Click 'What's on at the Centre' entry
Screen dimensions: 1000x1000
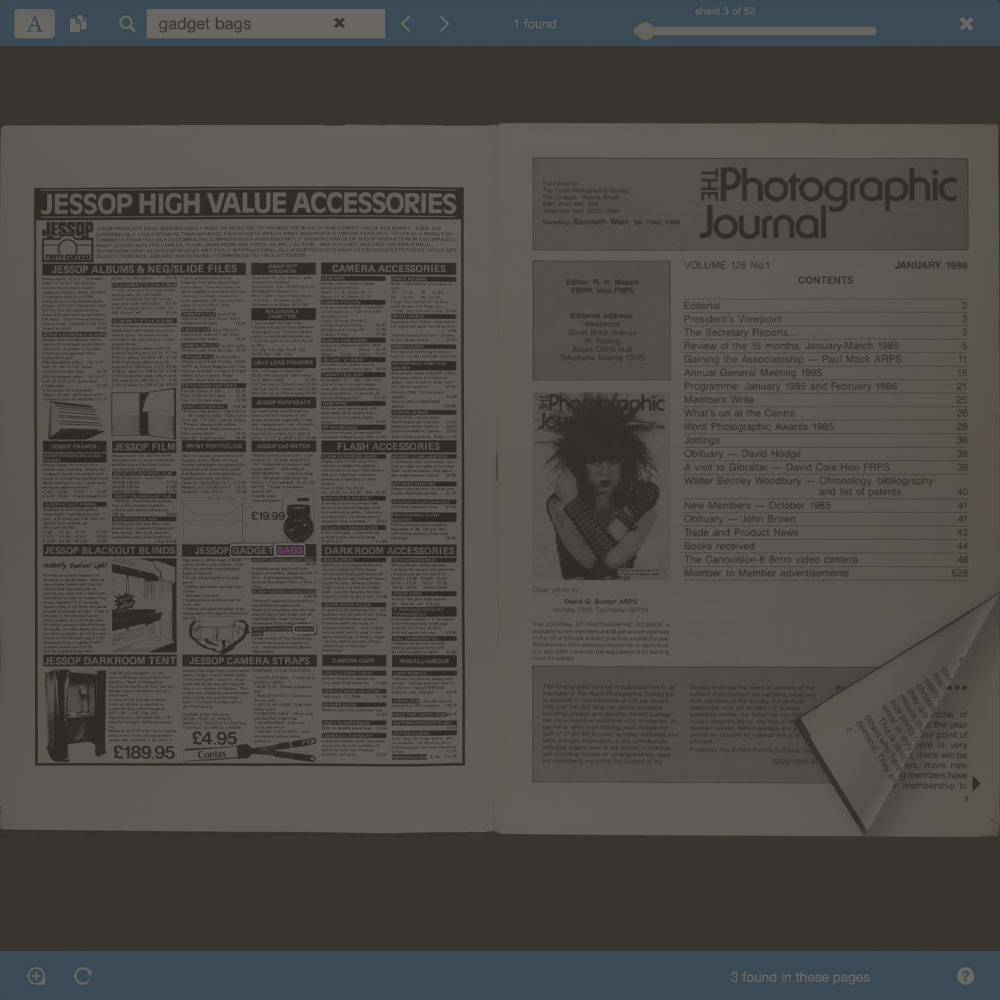[x=825, y=413]
